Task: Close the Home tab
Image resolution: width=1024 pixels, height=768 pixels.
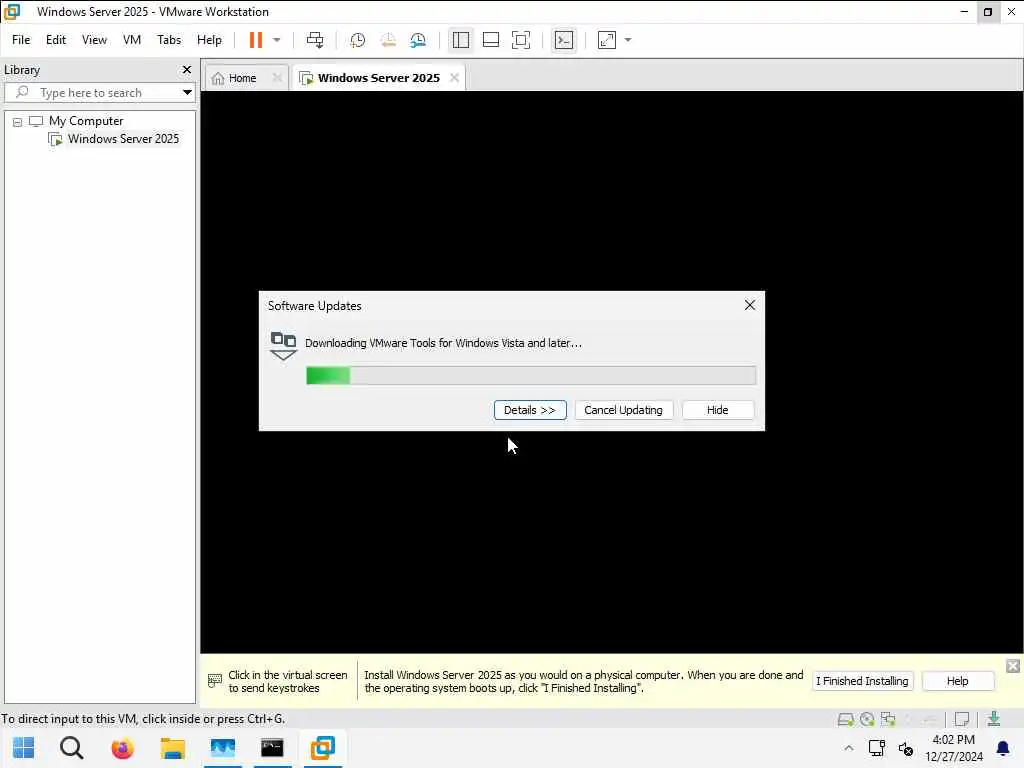Action: click(x=277, y=78)
